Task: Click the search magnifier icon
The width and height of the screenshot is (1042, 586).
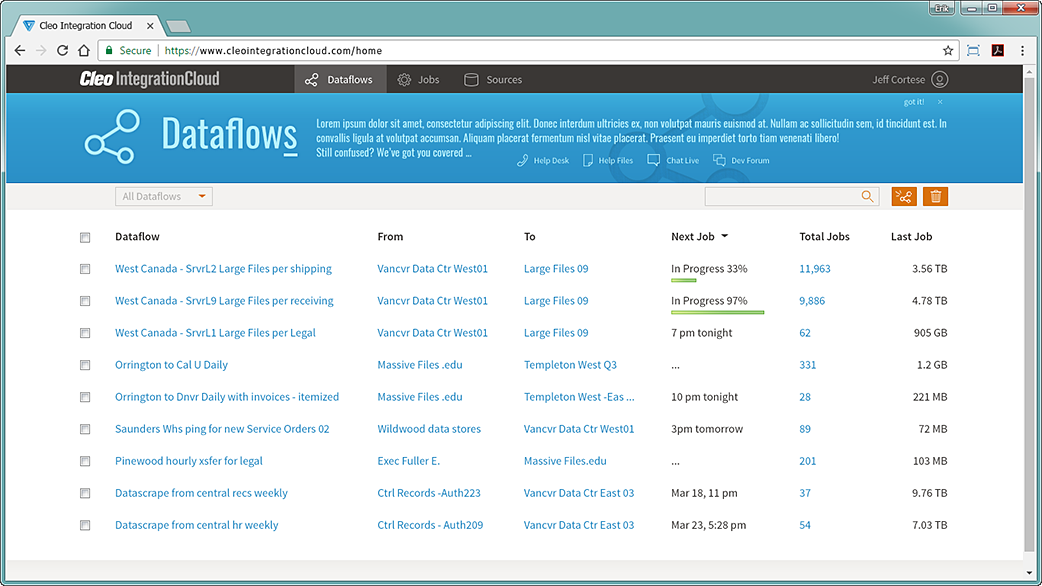Action: coord(867,196)
